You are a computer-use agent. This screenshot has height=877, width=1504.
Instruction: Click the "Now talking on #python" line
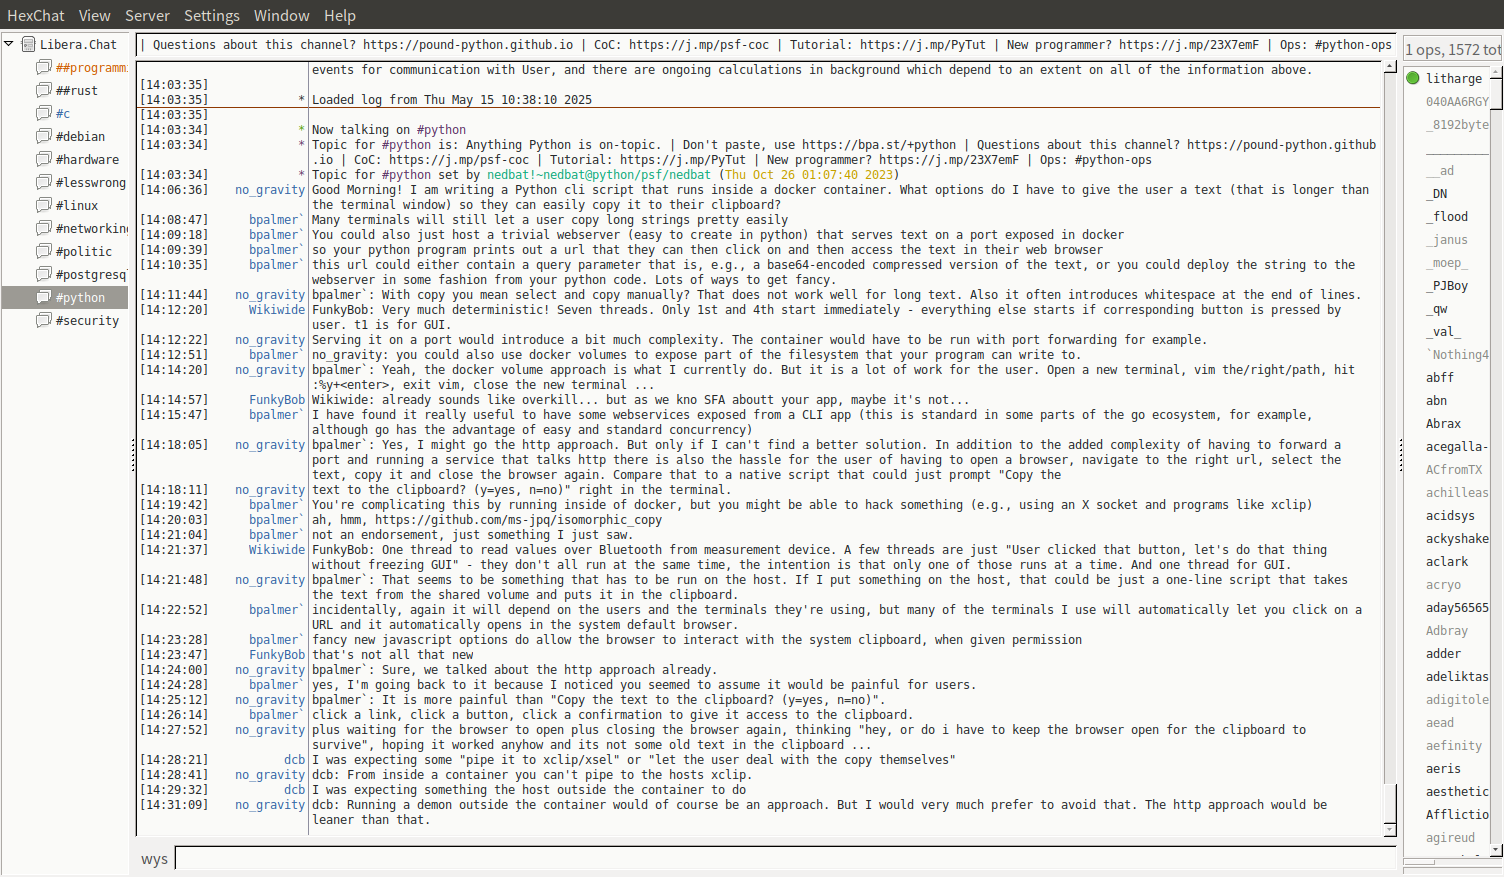(389, 129)
